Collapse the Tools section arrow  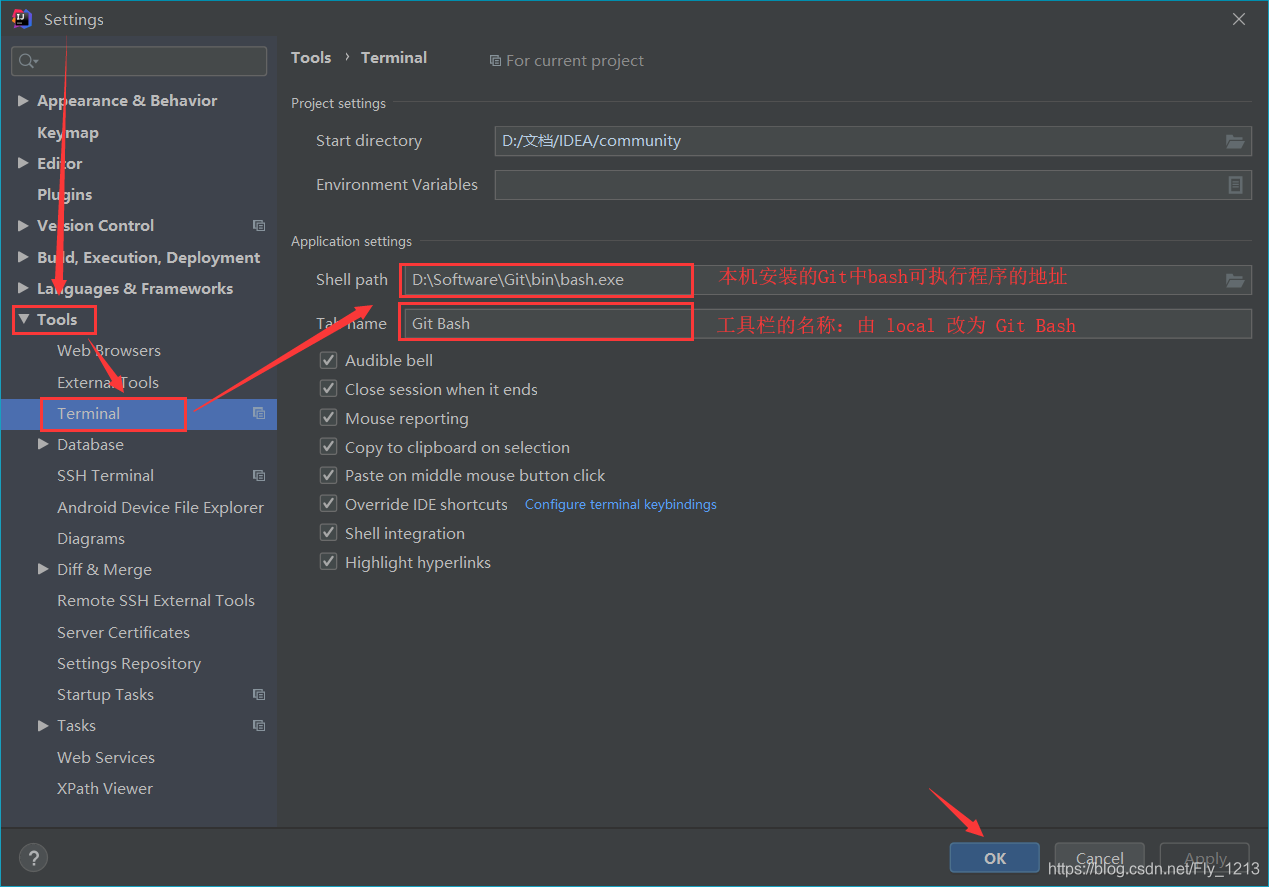click(x=23, y=320)
